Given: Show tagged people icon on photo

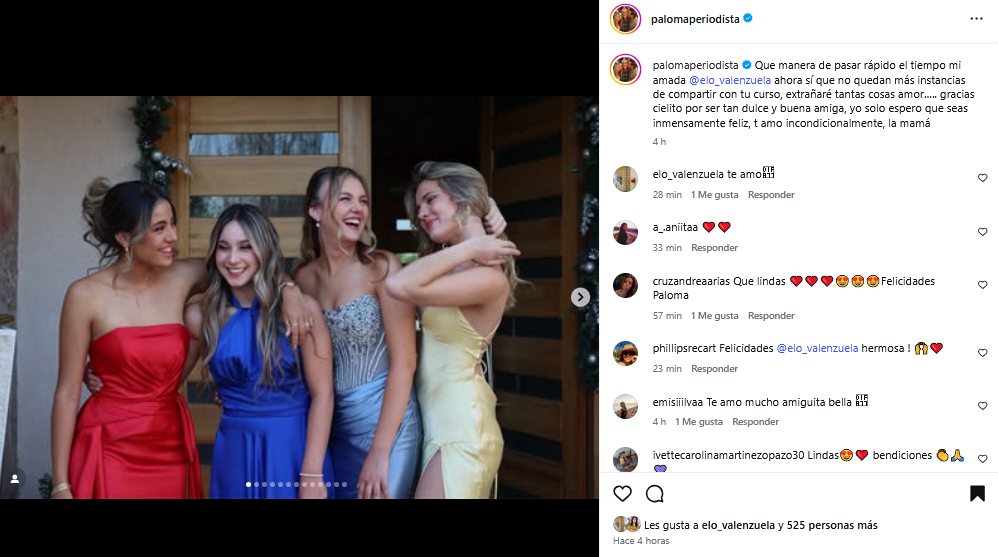Looking at the screenshot, I should (15, 479).
